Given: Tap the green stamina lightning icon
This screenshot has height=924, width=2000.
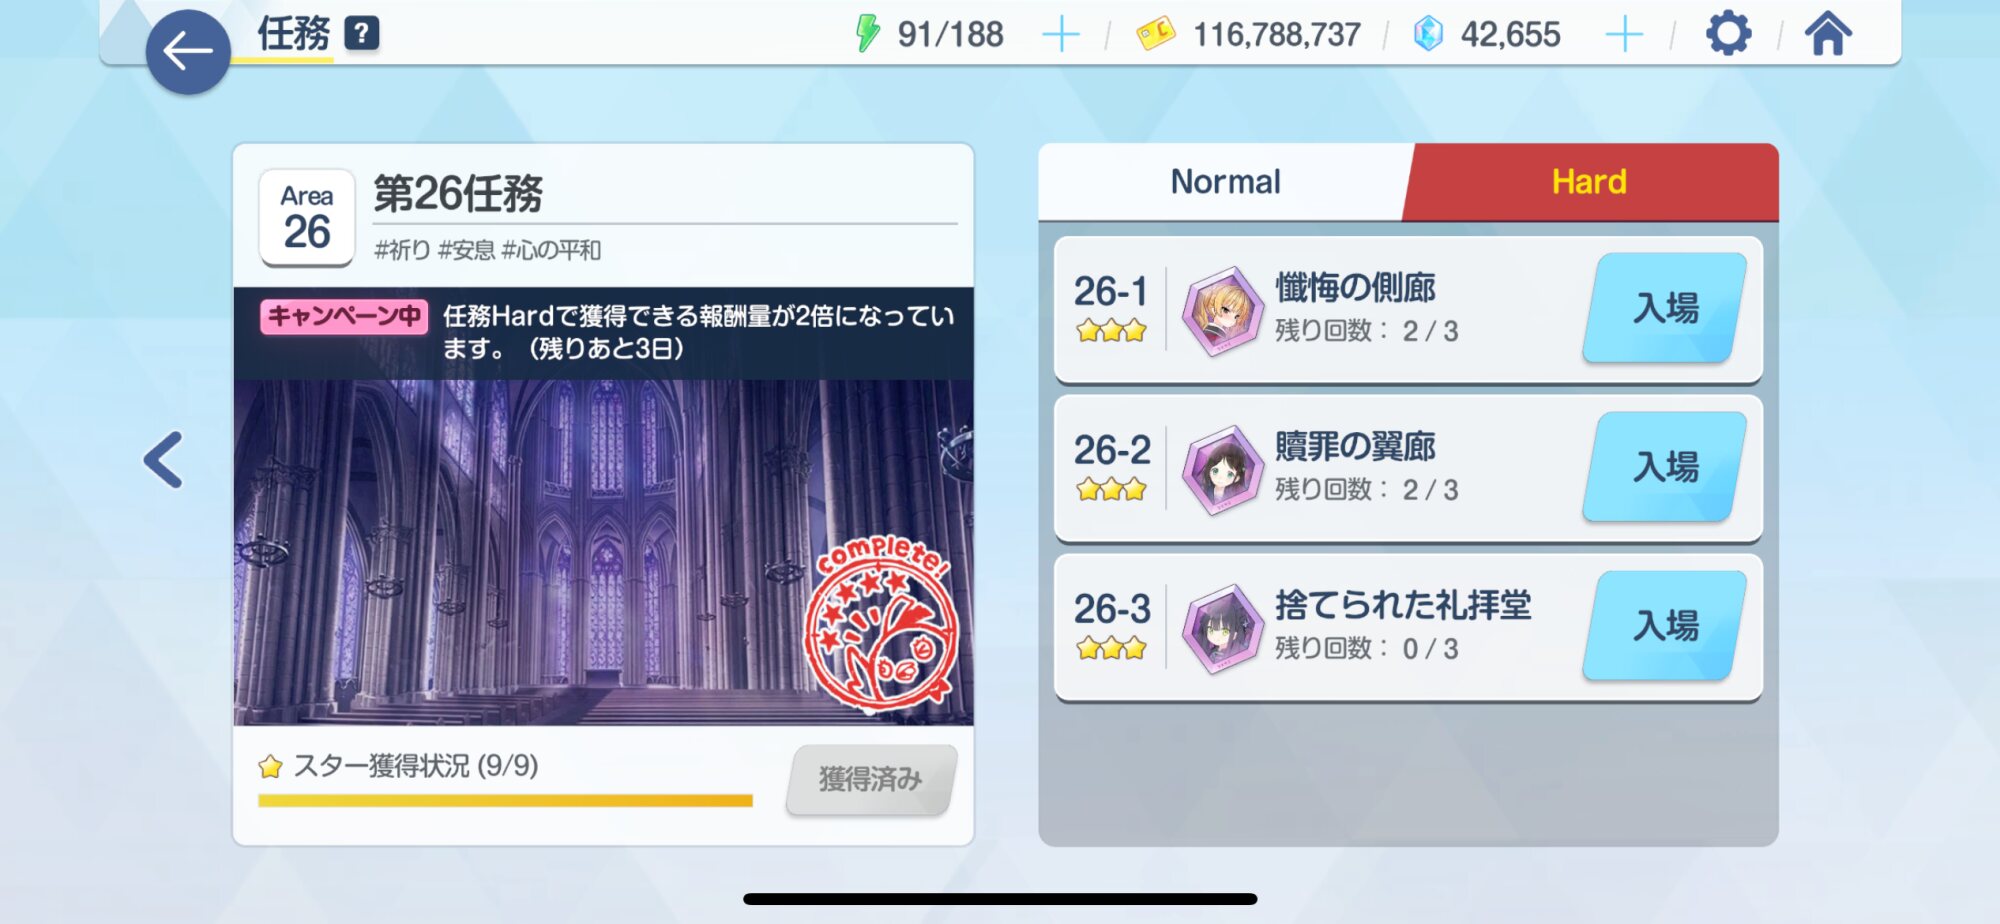Looking at the screenshot, I should (x=867, y=33).
